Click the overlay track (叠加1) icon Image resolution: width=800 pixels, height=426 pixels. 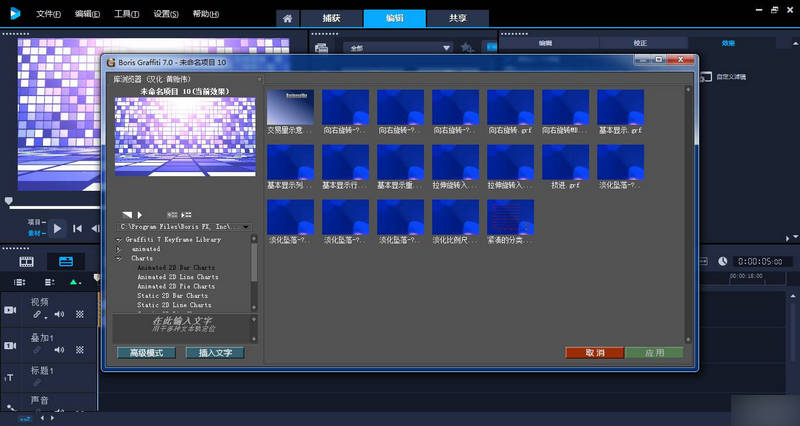click(10, 345)
